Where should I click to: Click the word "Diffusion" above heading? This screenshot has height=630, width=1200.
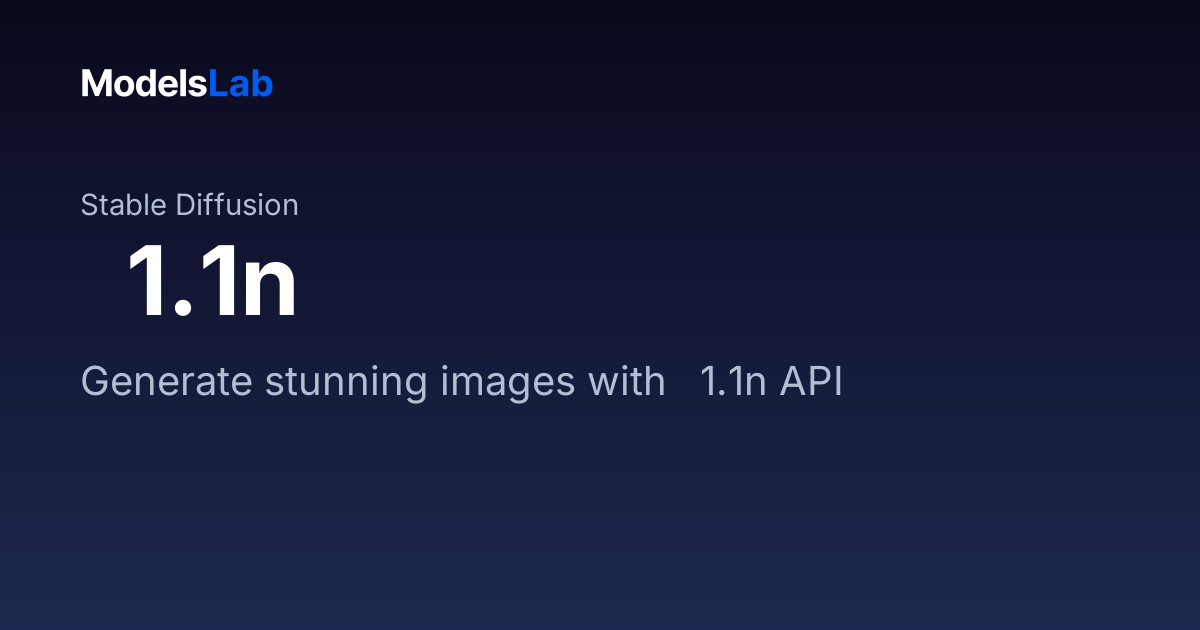237,205
